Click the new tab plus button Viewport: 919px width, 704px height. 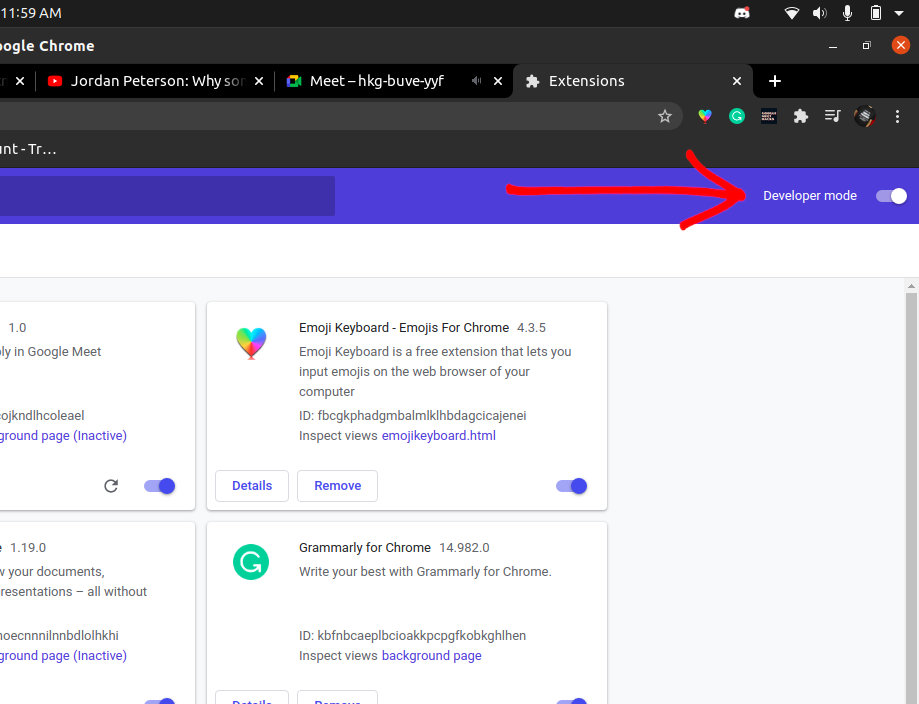point(775,81)
